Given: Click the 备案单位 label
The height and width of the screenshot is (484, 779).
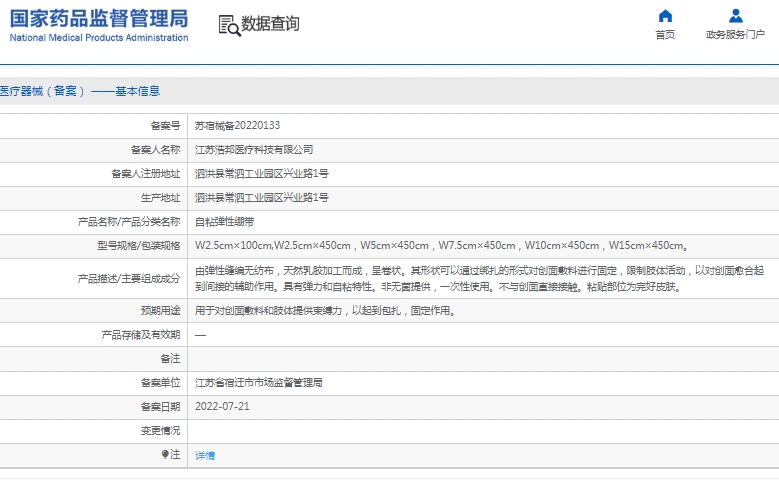Looking at the screenshot, I should pos(160,383).
